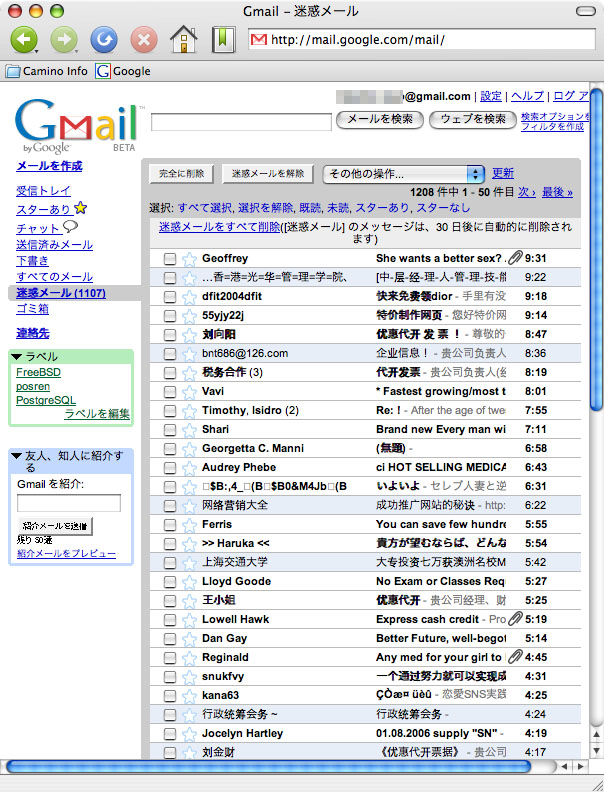Open the 送信済みメール sent mail folder
This screenshot has height=792, width=604.
(x=55, y=245)
